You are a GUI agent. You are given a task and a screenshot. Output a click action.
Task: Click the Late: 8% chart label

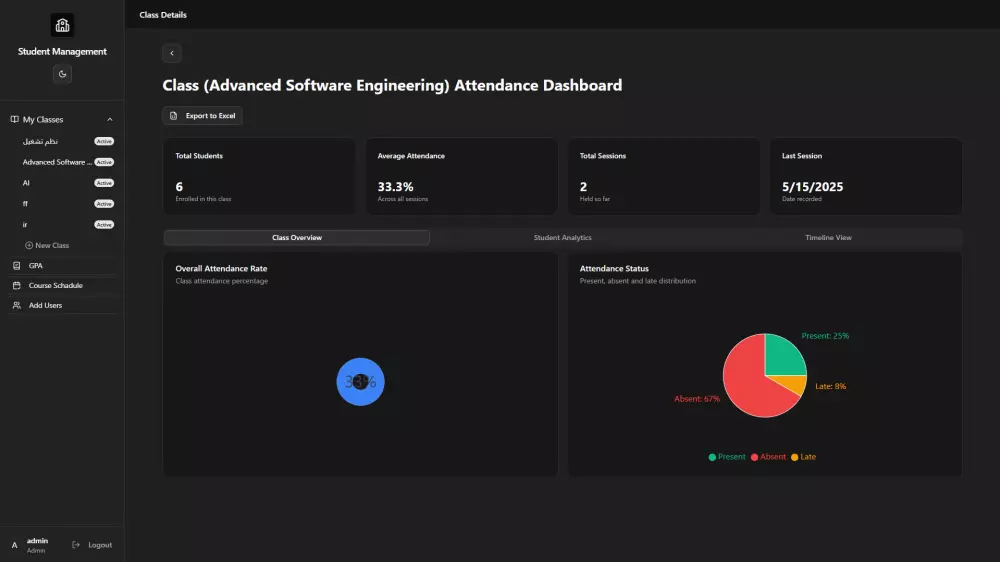pyautogui.click(x=830, y=386)
